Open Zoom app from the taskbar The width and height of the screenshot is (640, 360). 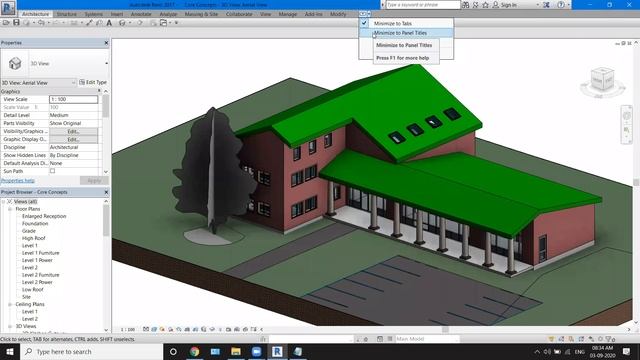(x=256, y=351)
